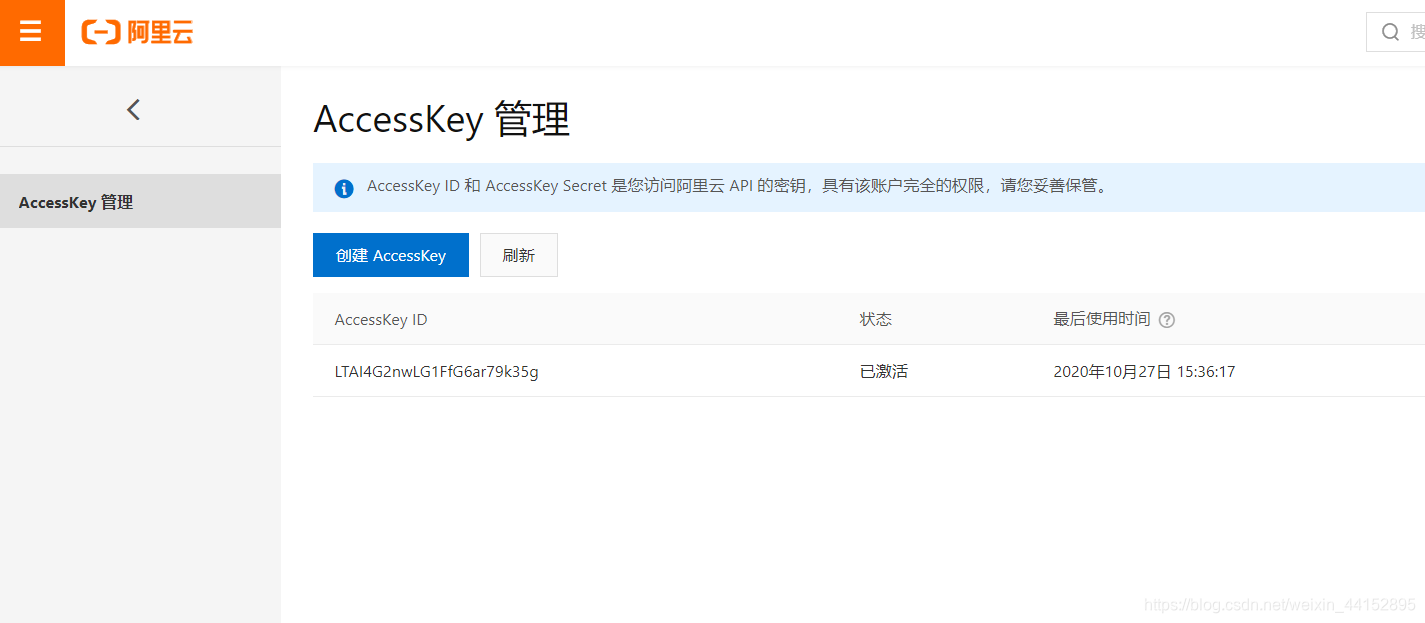The height and width of the screenshot is (623, 1425).
Task: Select AccessKey 管理 sidebar item
Action: (x=140, y=201)
